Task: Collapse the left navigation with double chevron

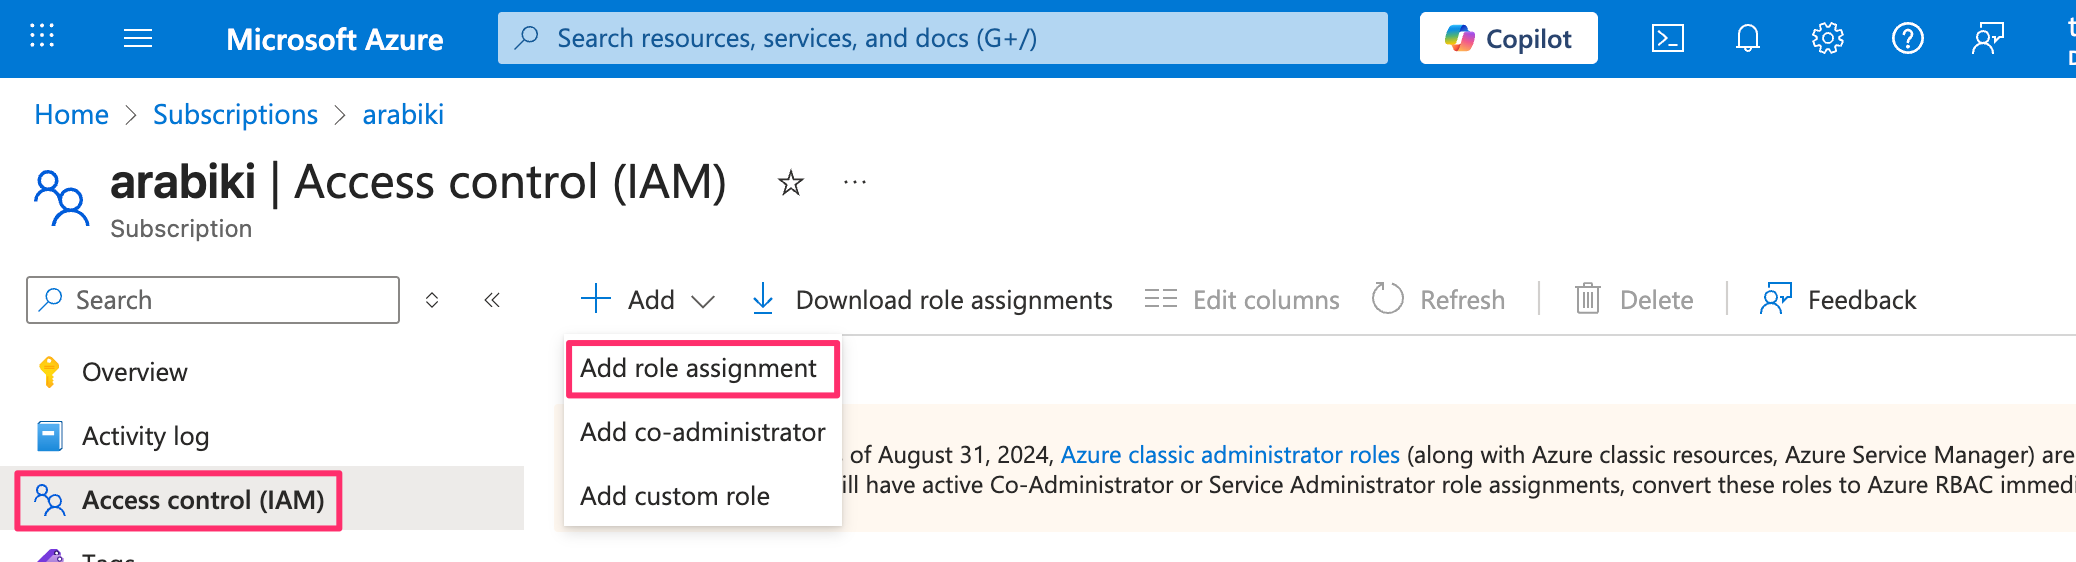Action: (492, 300)
